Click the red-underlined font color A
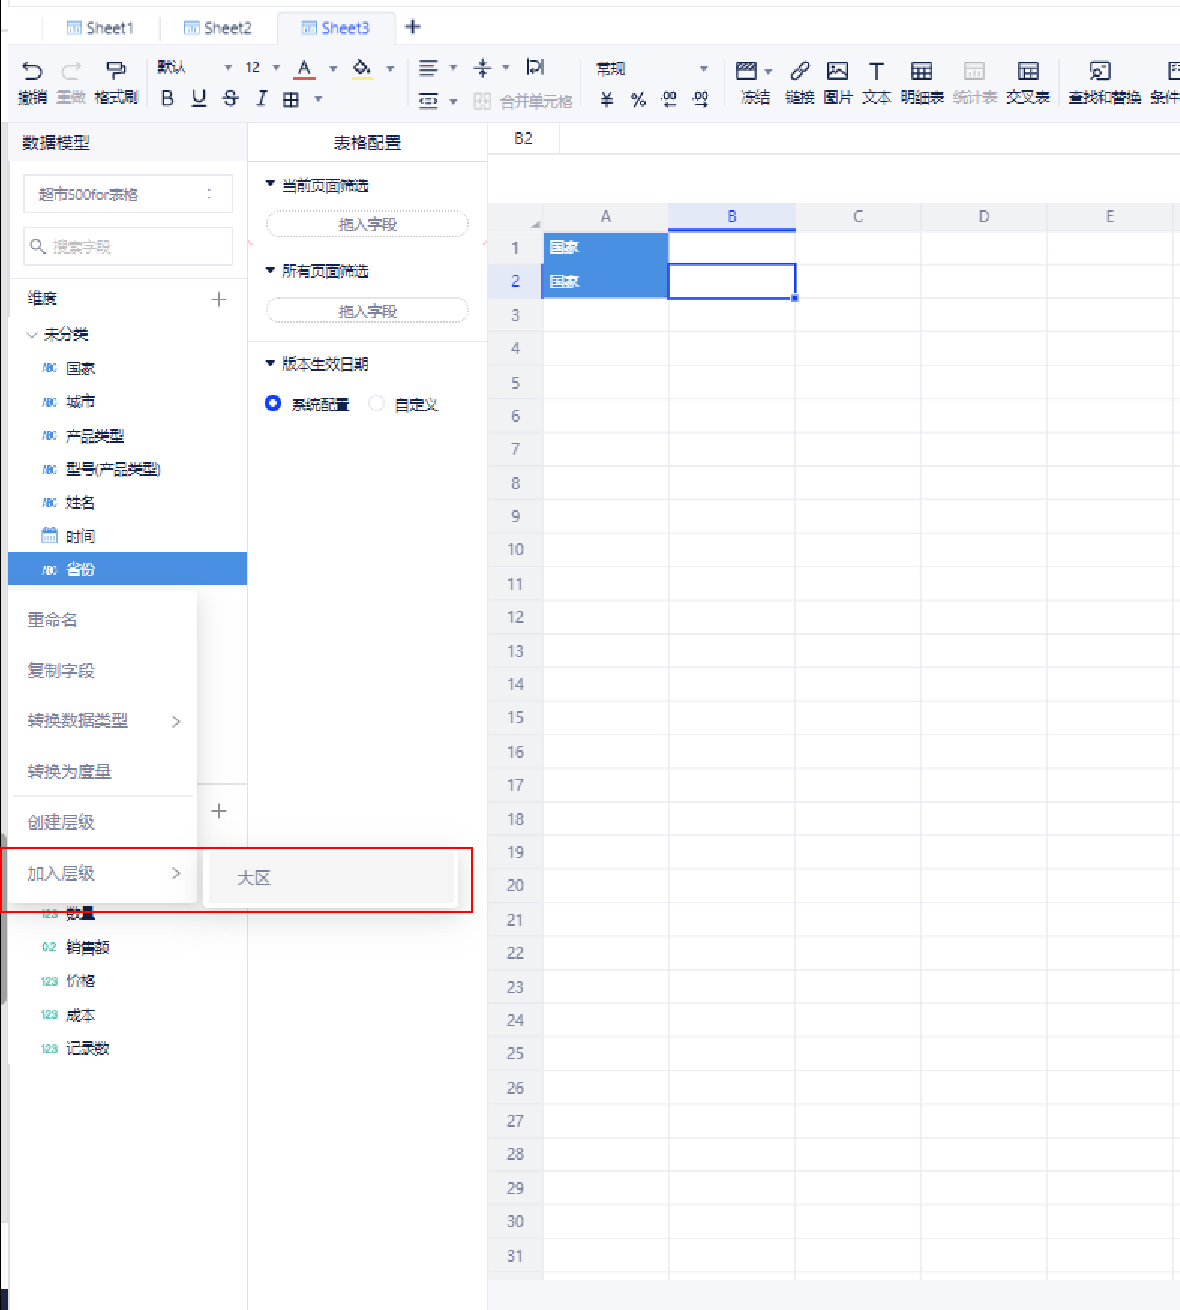This screenshot has width=1180, height=1310. tap(305, 69)
